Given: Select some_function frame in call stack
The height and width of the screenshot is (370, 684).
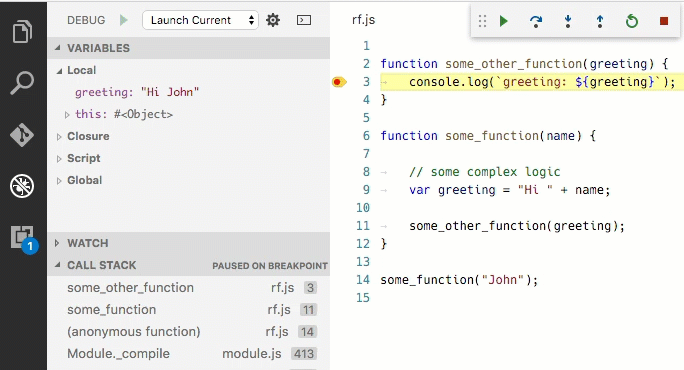Looking at the screenshot, I should (192, 310).
